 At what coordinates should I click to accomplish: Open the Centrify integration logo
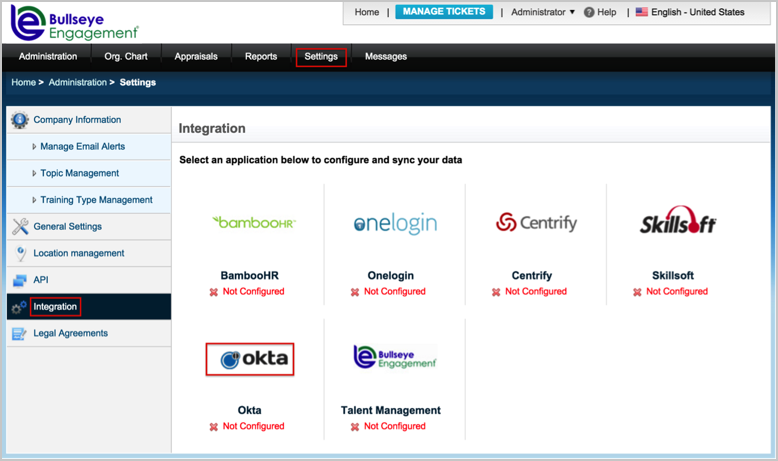536,222
